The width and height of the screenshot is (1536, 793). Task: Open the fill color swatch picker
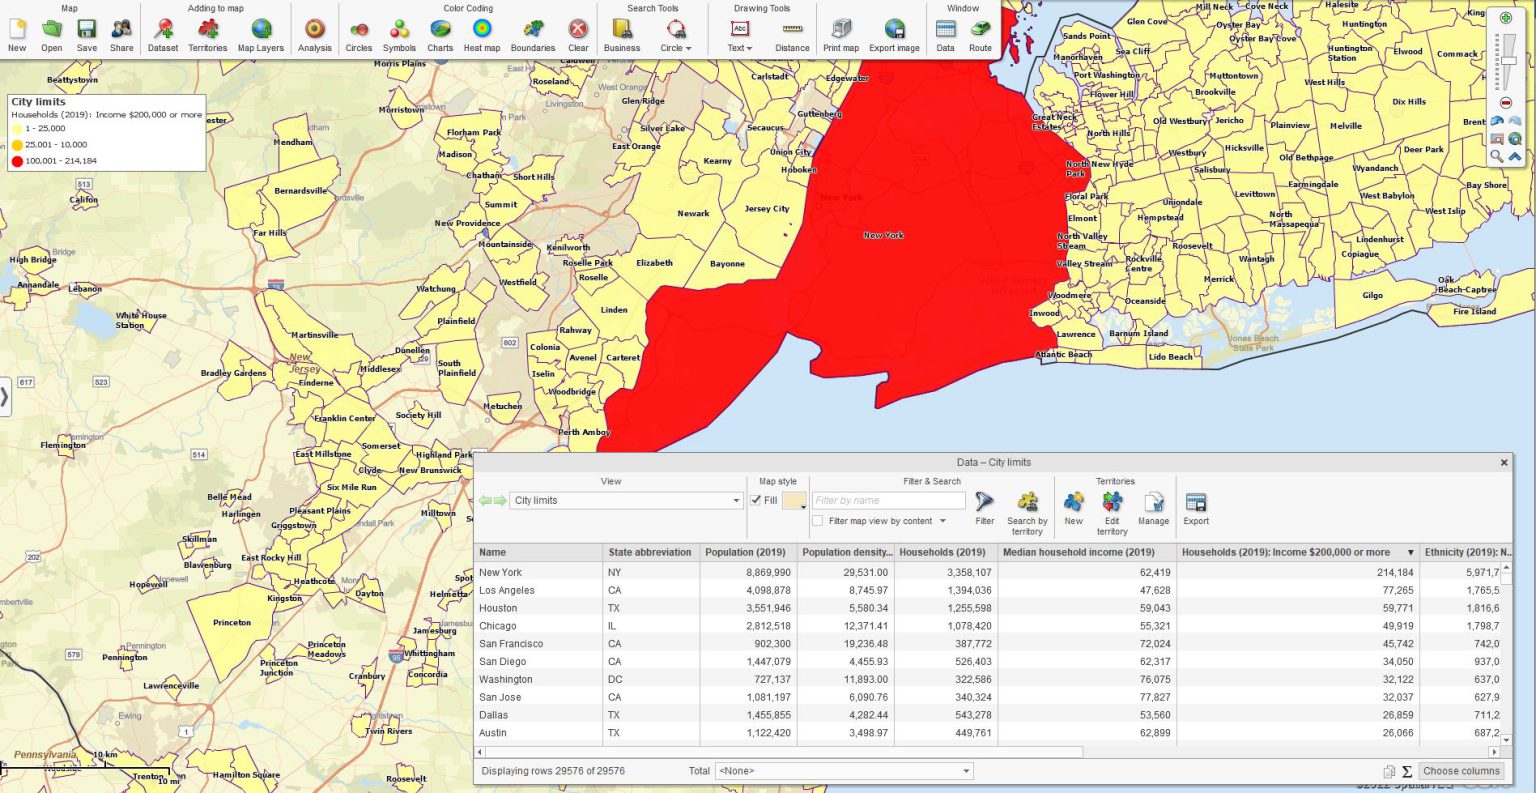click(x=795, y=500)
